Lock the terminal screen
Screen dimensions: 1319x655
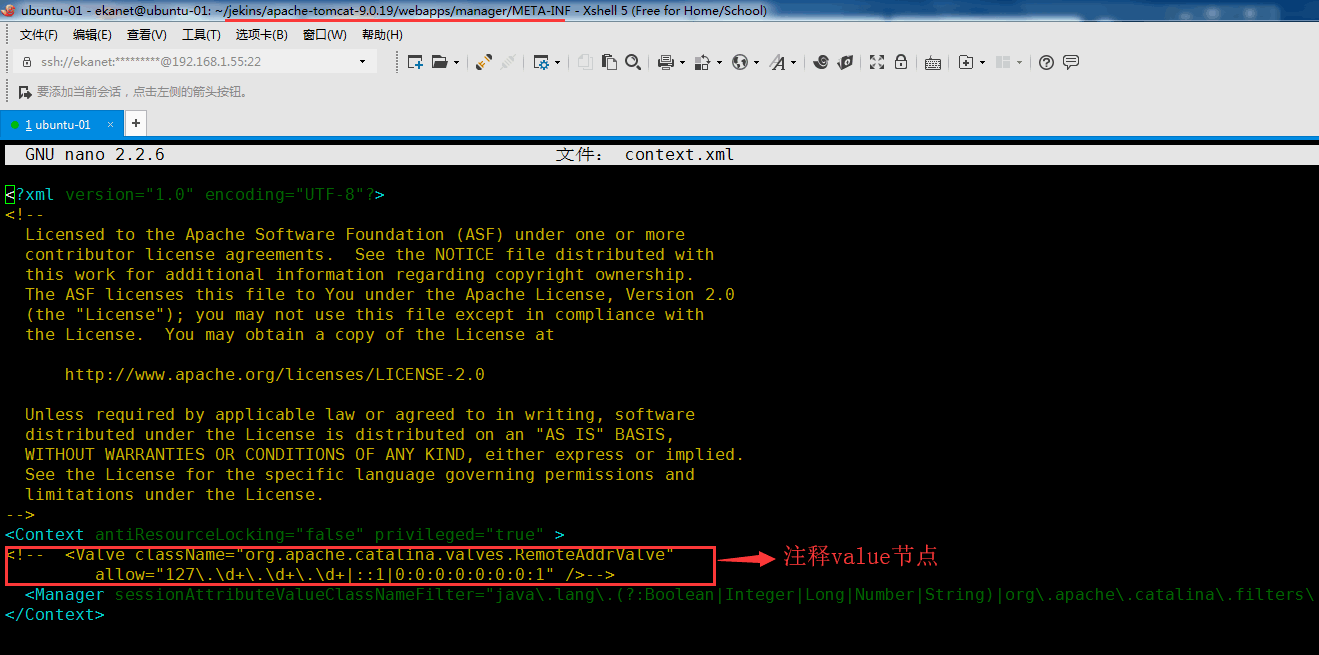point(901,62)
